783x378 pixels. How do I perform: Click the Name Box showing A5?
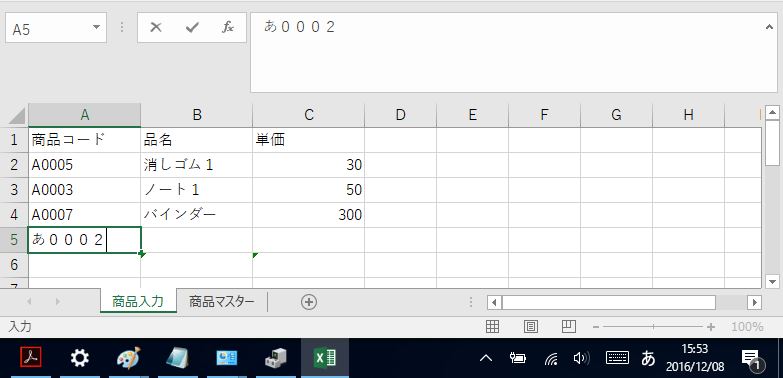pyautogui.click(x=47, y=27)
